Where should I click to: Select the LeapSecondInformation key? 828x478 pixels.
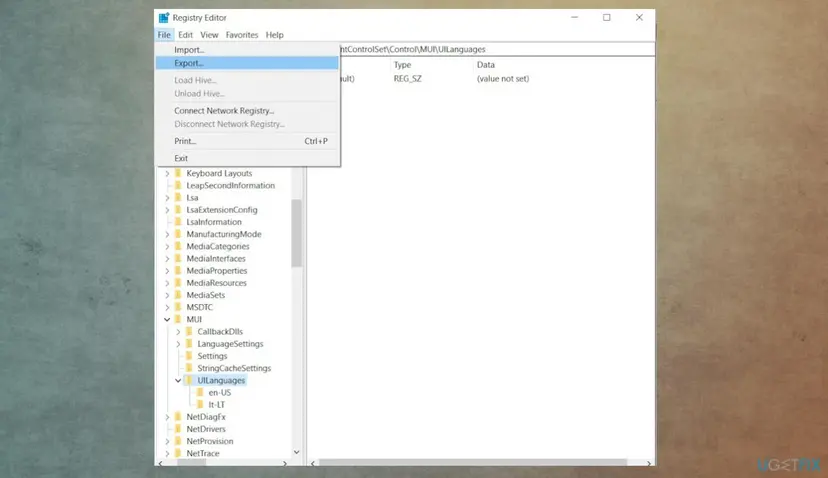tap(230, 185)
